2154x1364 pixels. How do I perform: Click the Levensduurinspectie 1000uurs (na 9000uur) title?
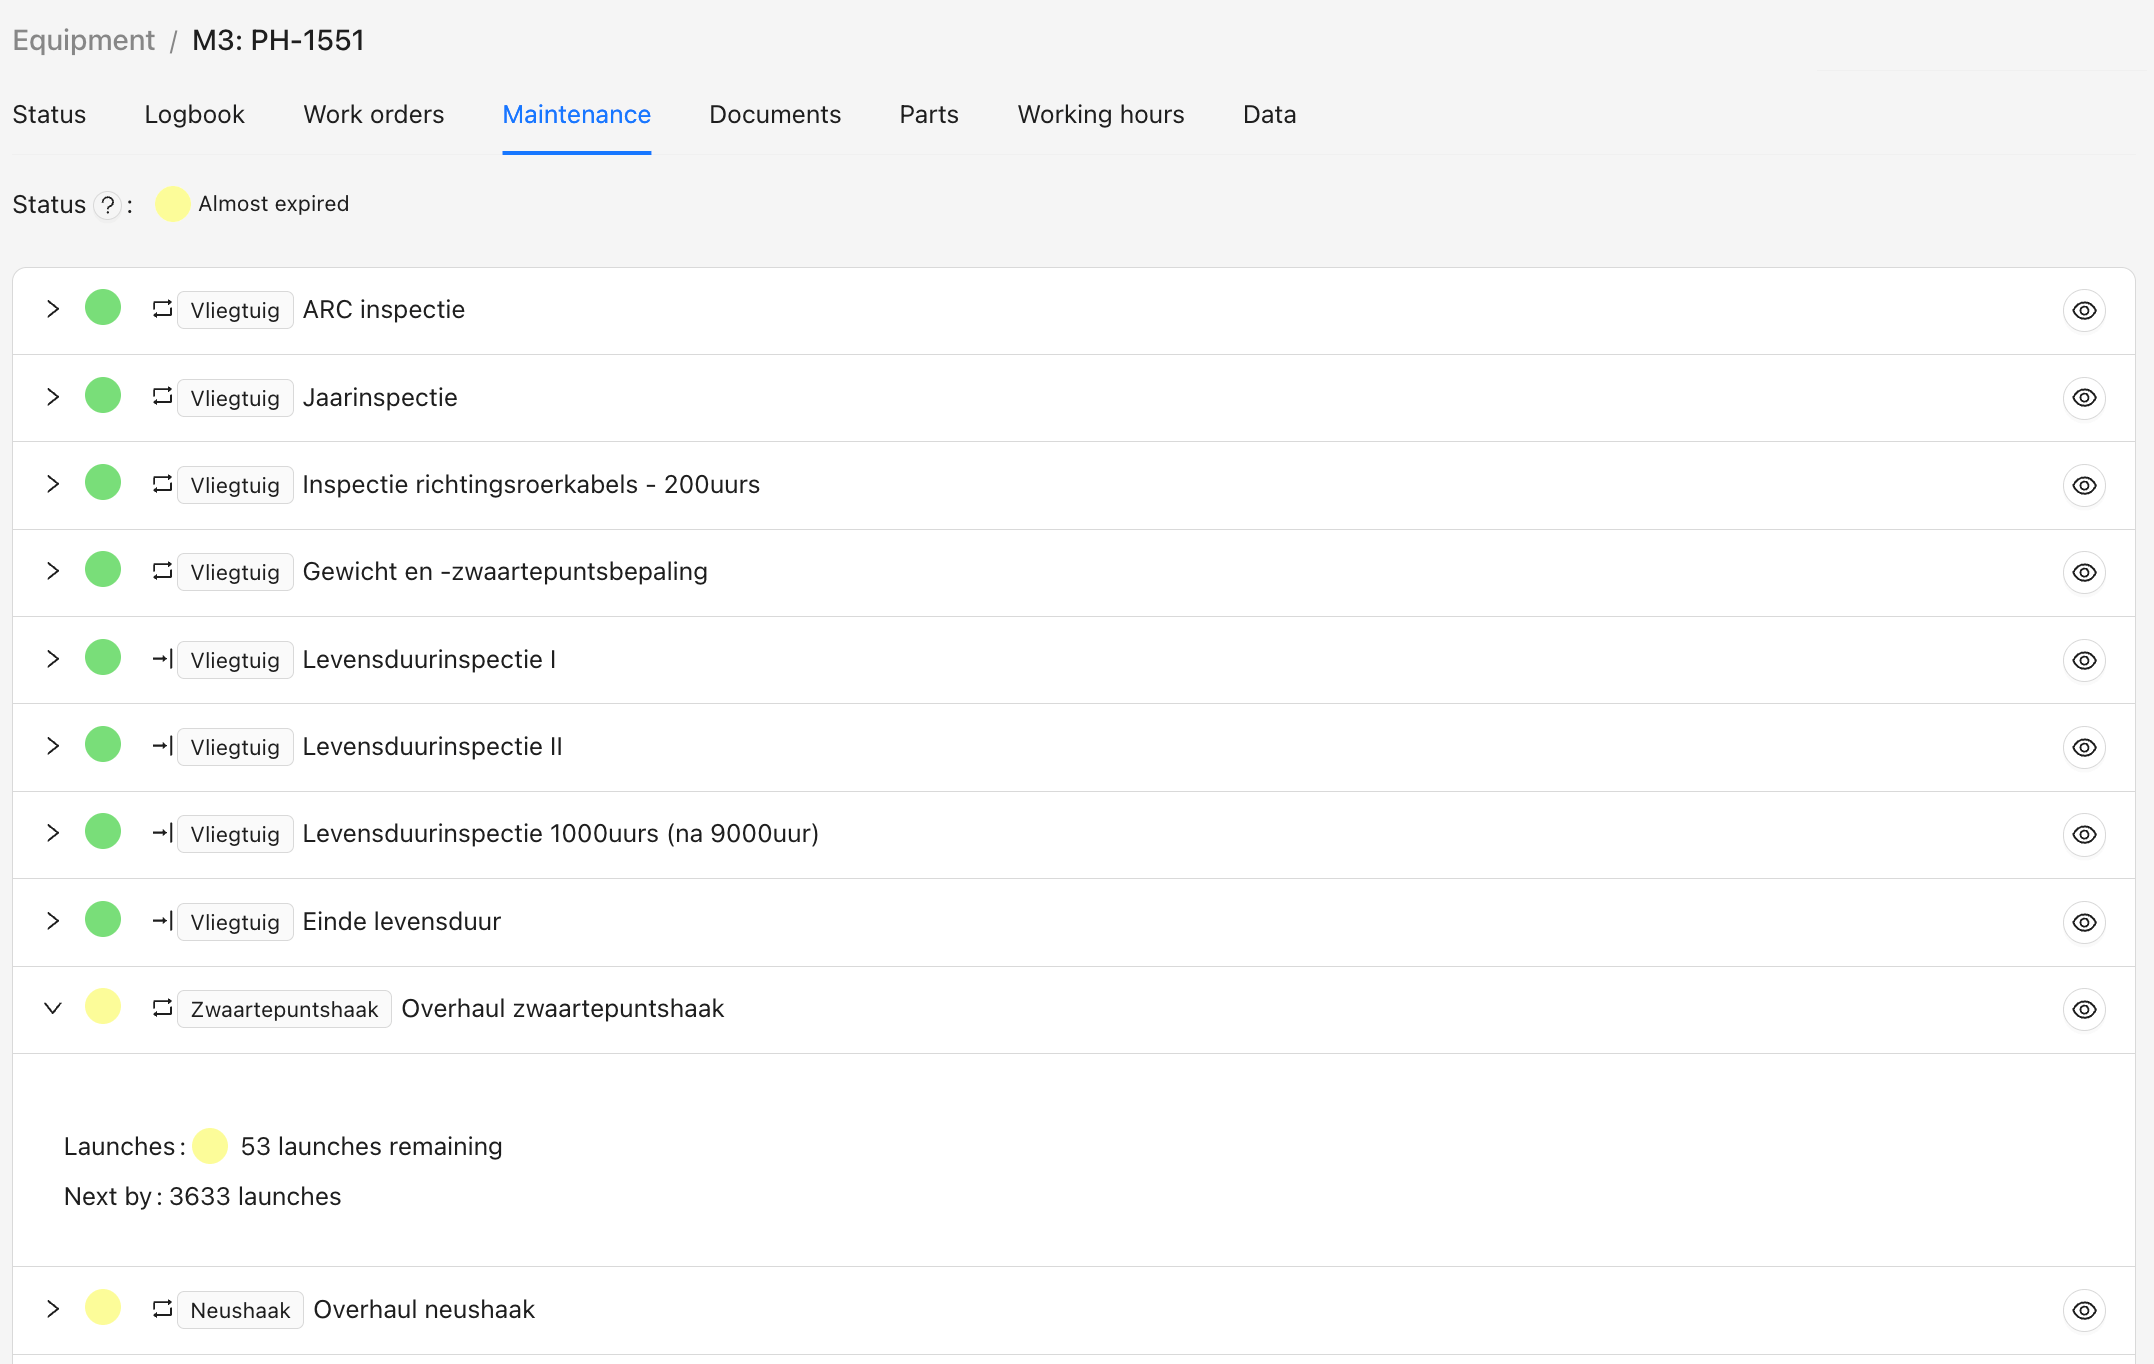coord(560,833)
